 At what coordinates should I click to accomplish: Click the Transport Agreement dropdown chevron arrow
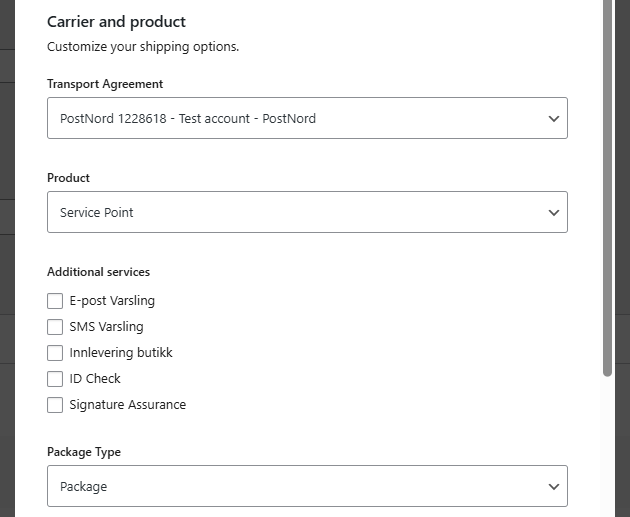pyautogui.click(x=554, y=118)
